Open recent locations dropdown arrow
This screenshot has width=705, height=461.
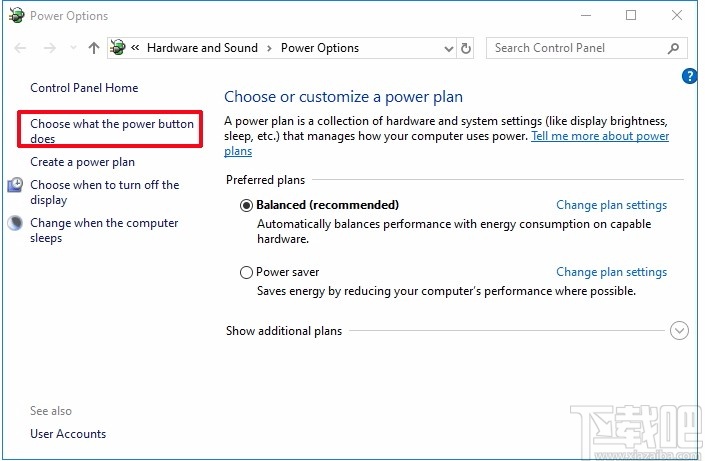[72, 48]
